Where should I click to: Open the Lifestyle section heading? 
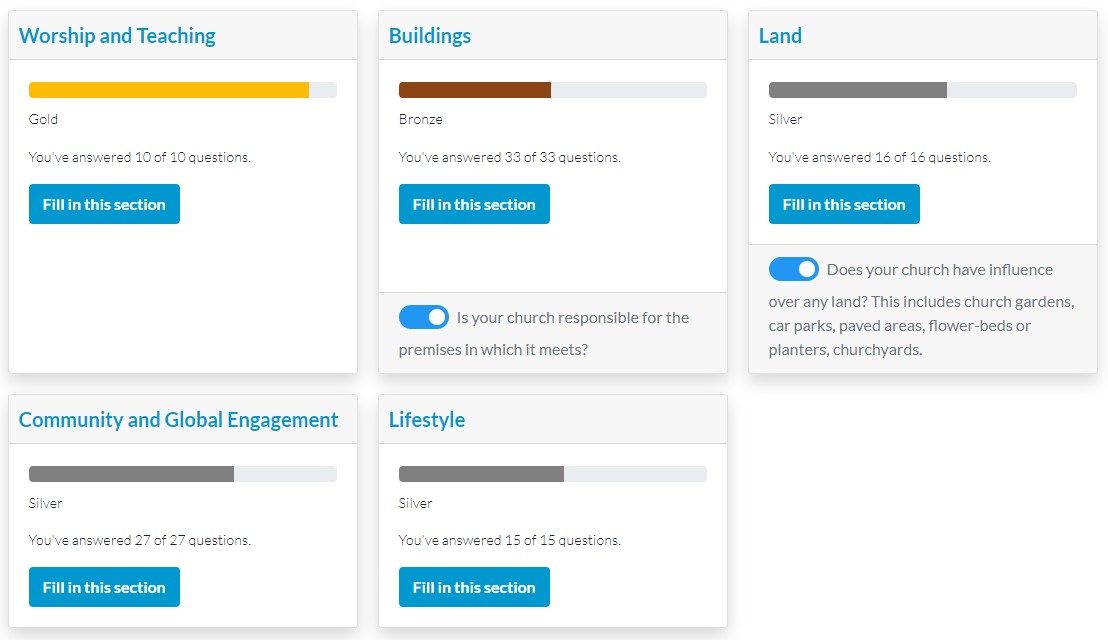(x=427, y=420)
